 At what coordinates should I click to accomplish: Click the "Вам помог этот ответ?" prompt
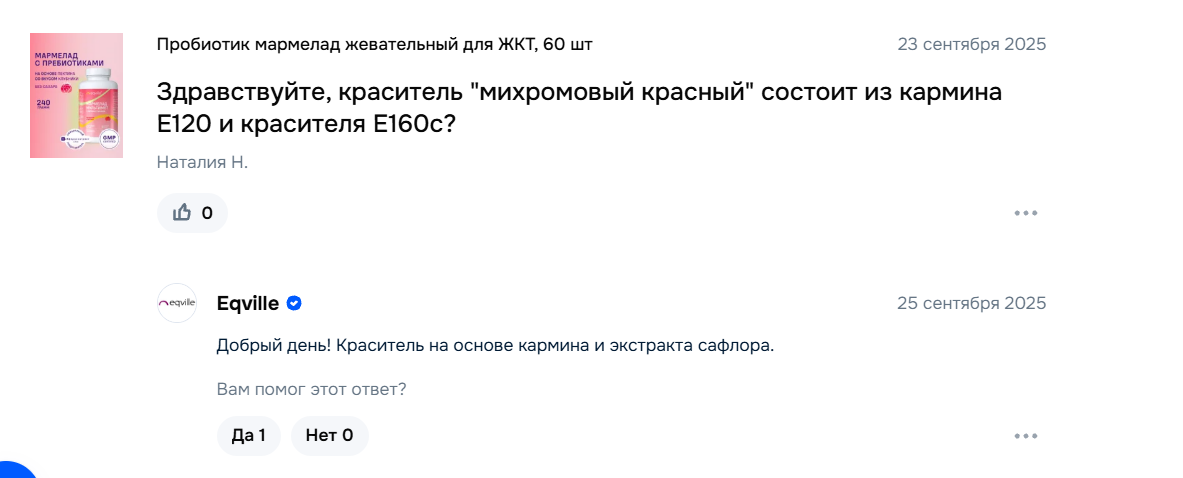(x=311, y=389)
